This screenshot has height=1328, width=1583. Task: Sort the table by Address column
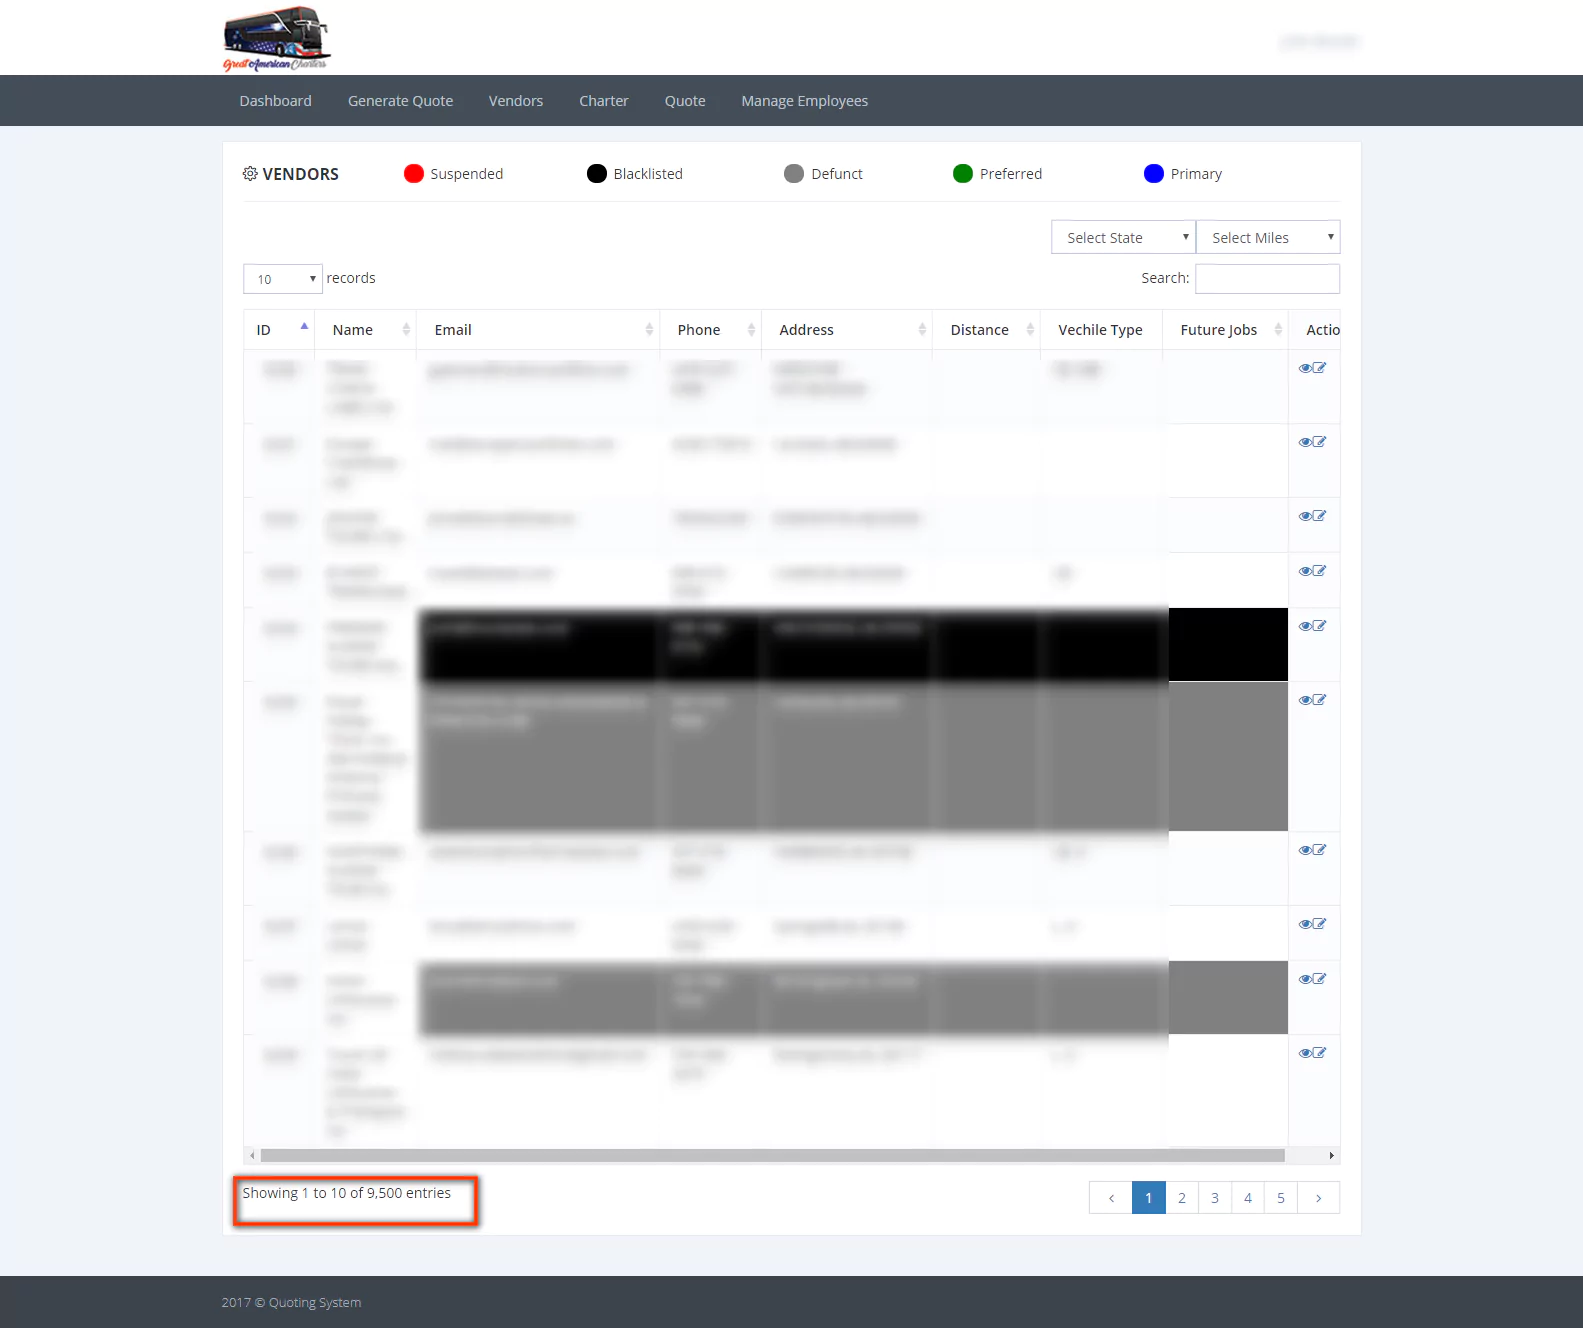tap(847, 330)
